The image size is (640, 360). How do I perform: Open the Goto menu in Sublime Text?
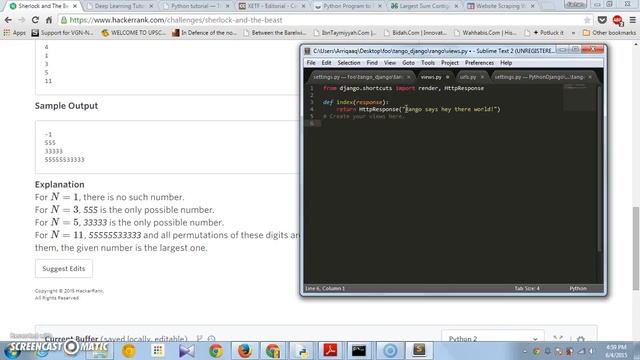(x=408, y=63)
